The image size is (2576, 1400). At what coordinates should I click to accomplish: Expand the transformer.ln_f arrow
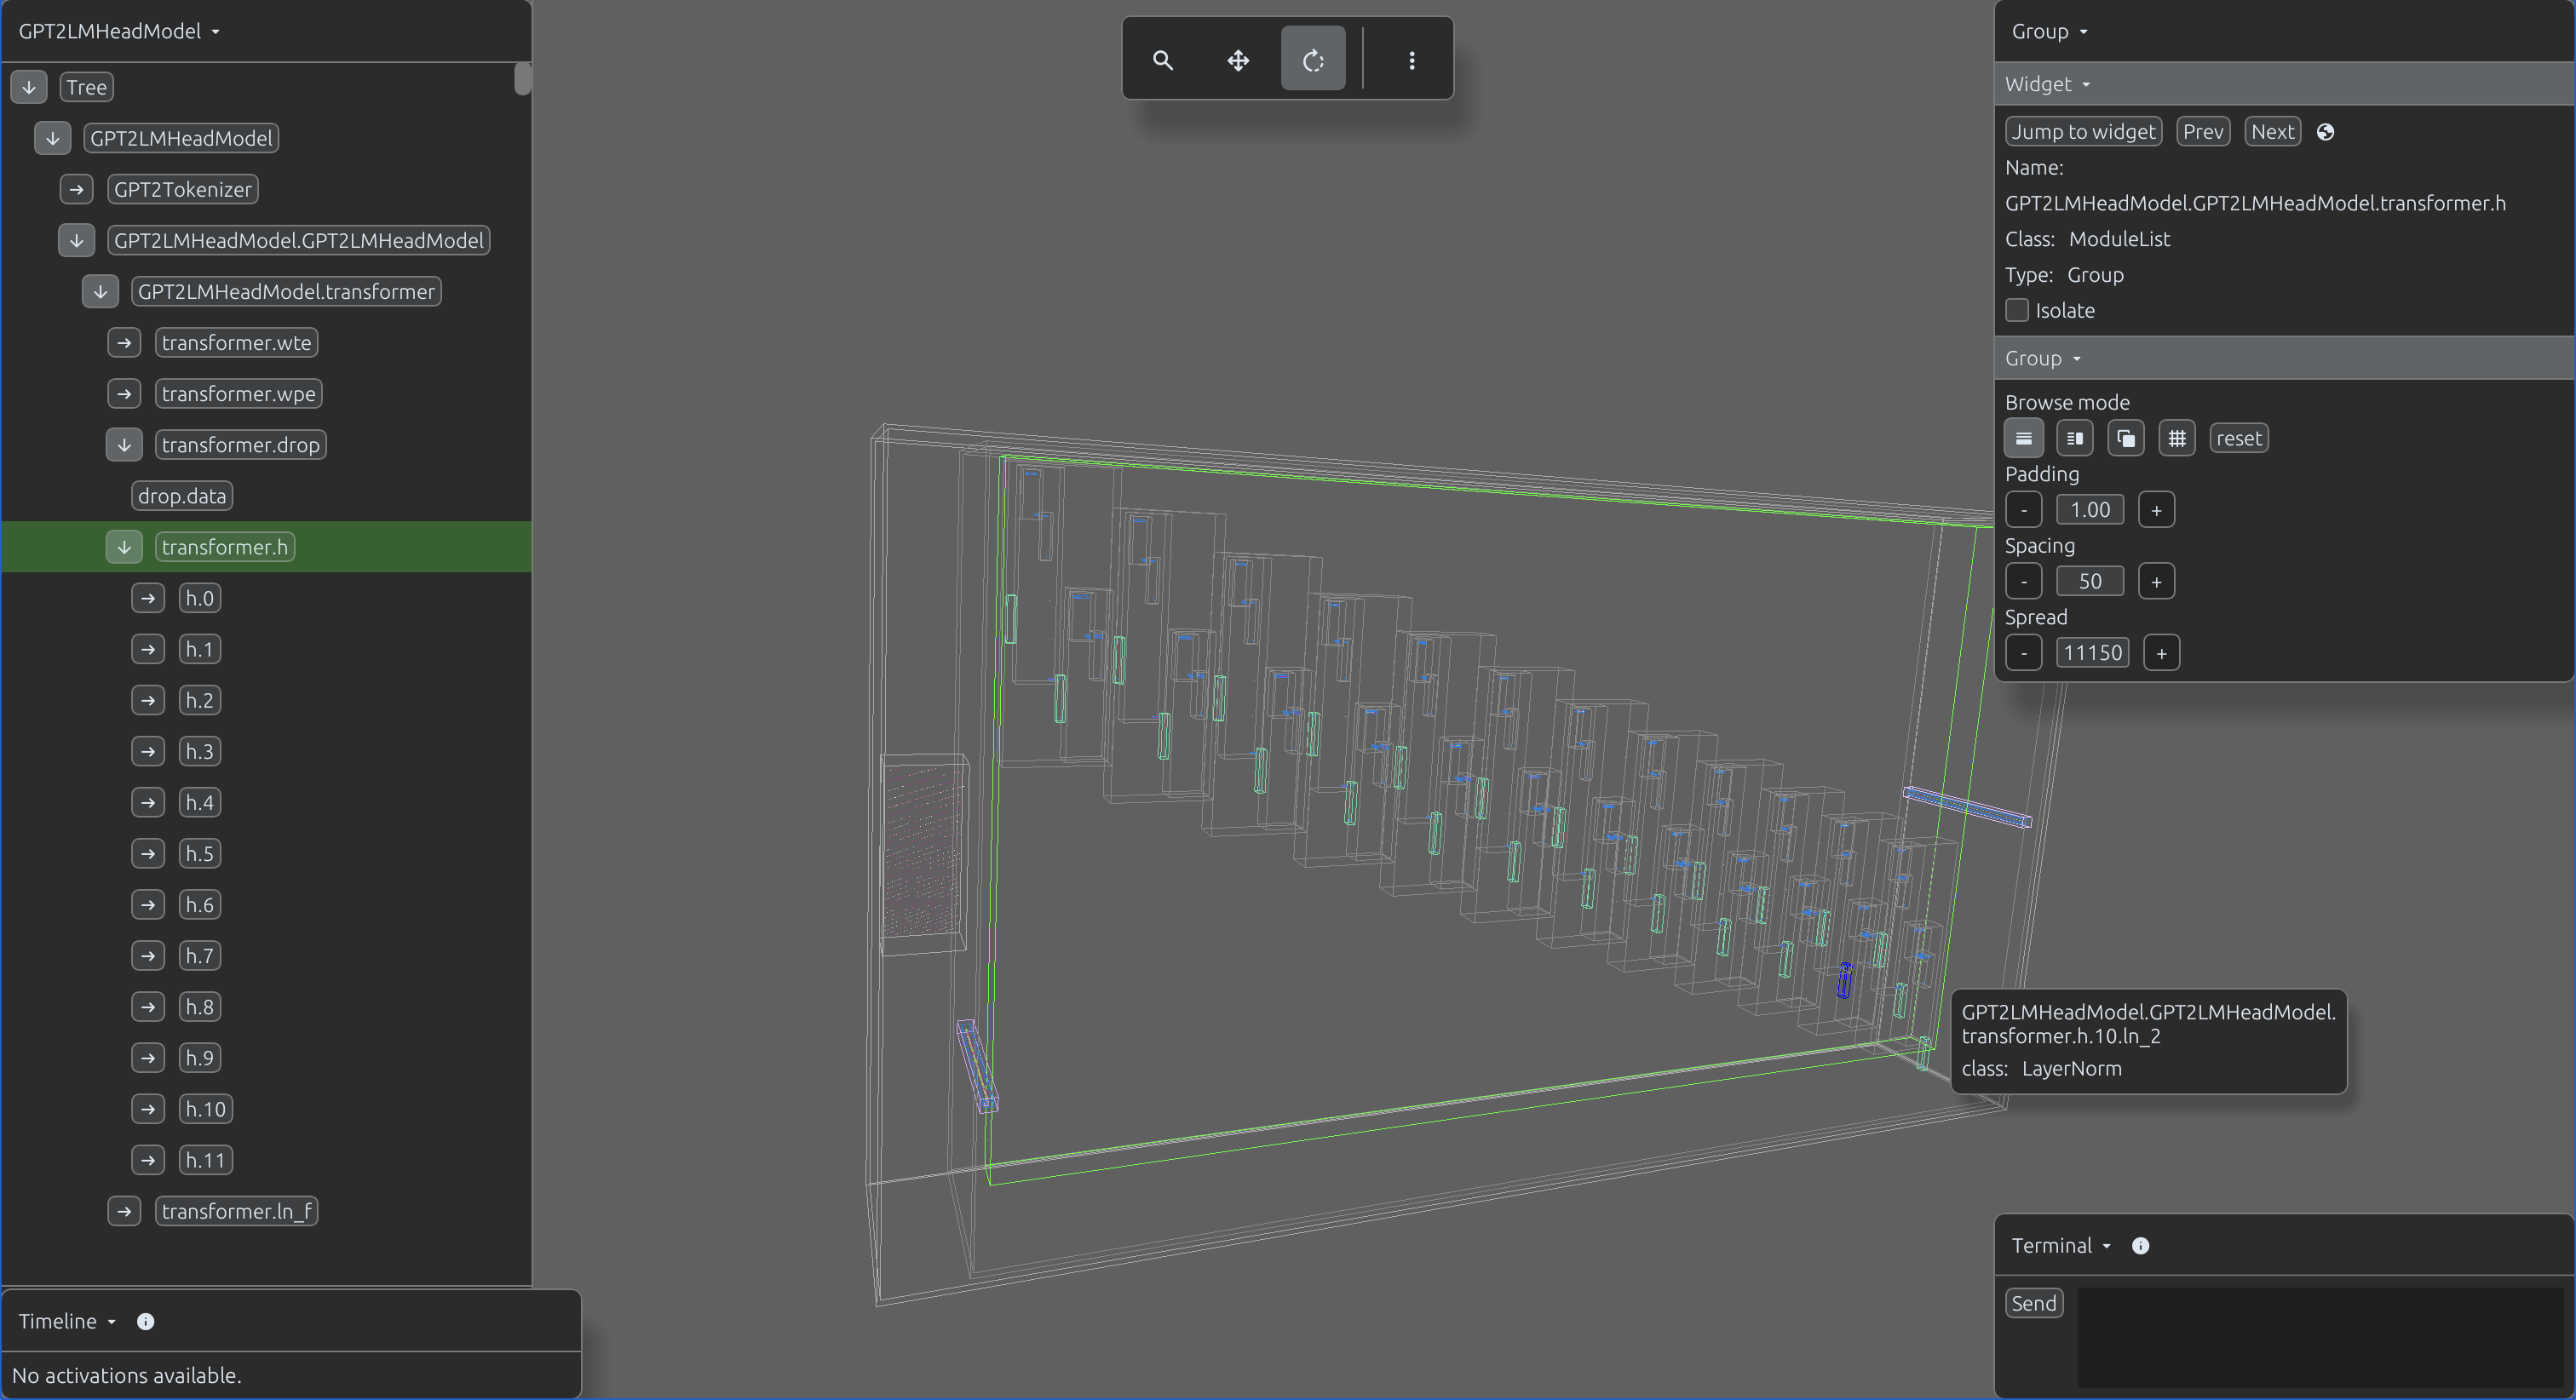(124, 1212)
